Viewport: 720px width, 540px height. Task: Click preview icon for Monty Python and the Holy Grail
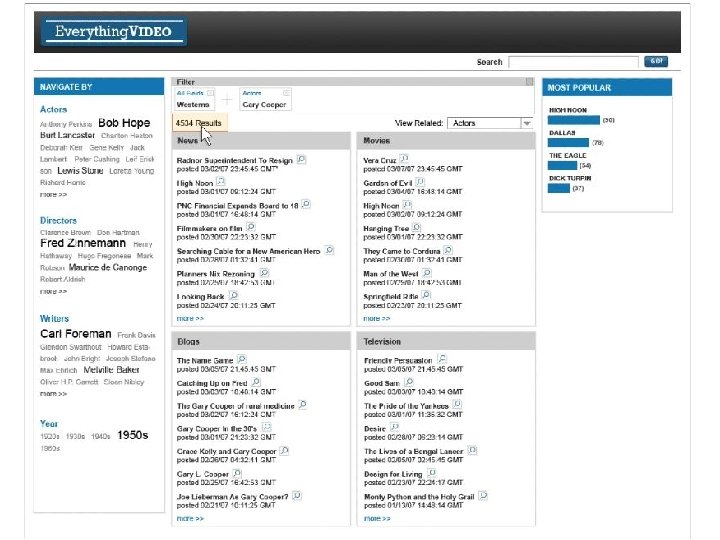click(x=483, y=496)
